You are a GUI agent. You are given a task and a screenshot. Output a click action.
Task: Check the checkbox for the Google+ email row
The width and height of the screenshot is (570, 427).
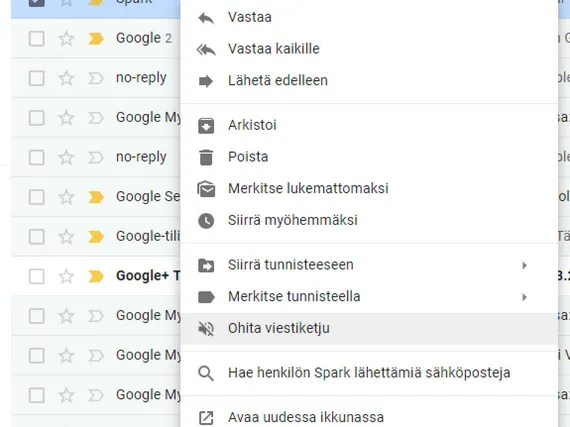pos(37,276)
